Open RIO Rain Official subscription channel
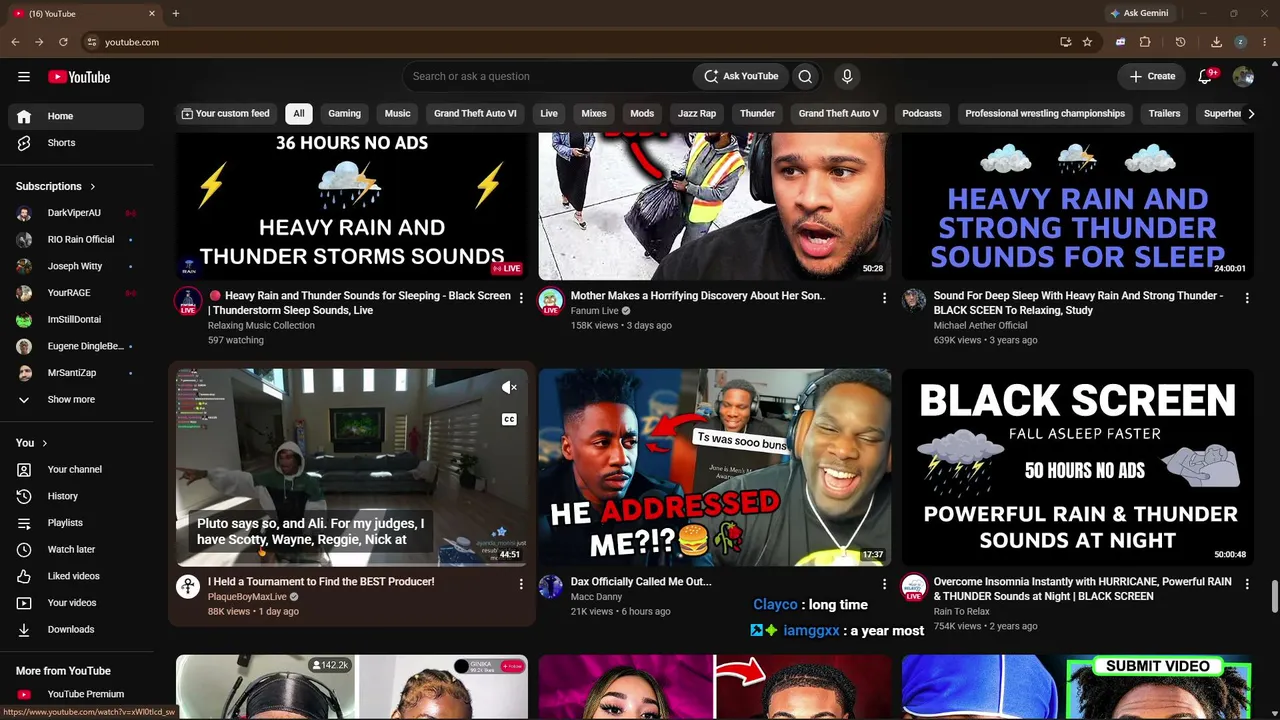1280x720 pixels. (x=76, y=240)
